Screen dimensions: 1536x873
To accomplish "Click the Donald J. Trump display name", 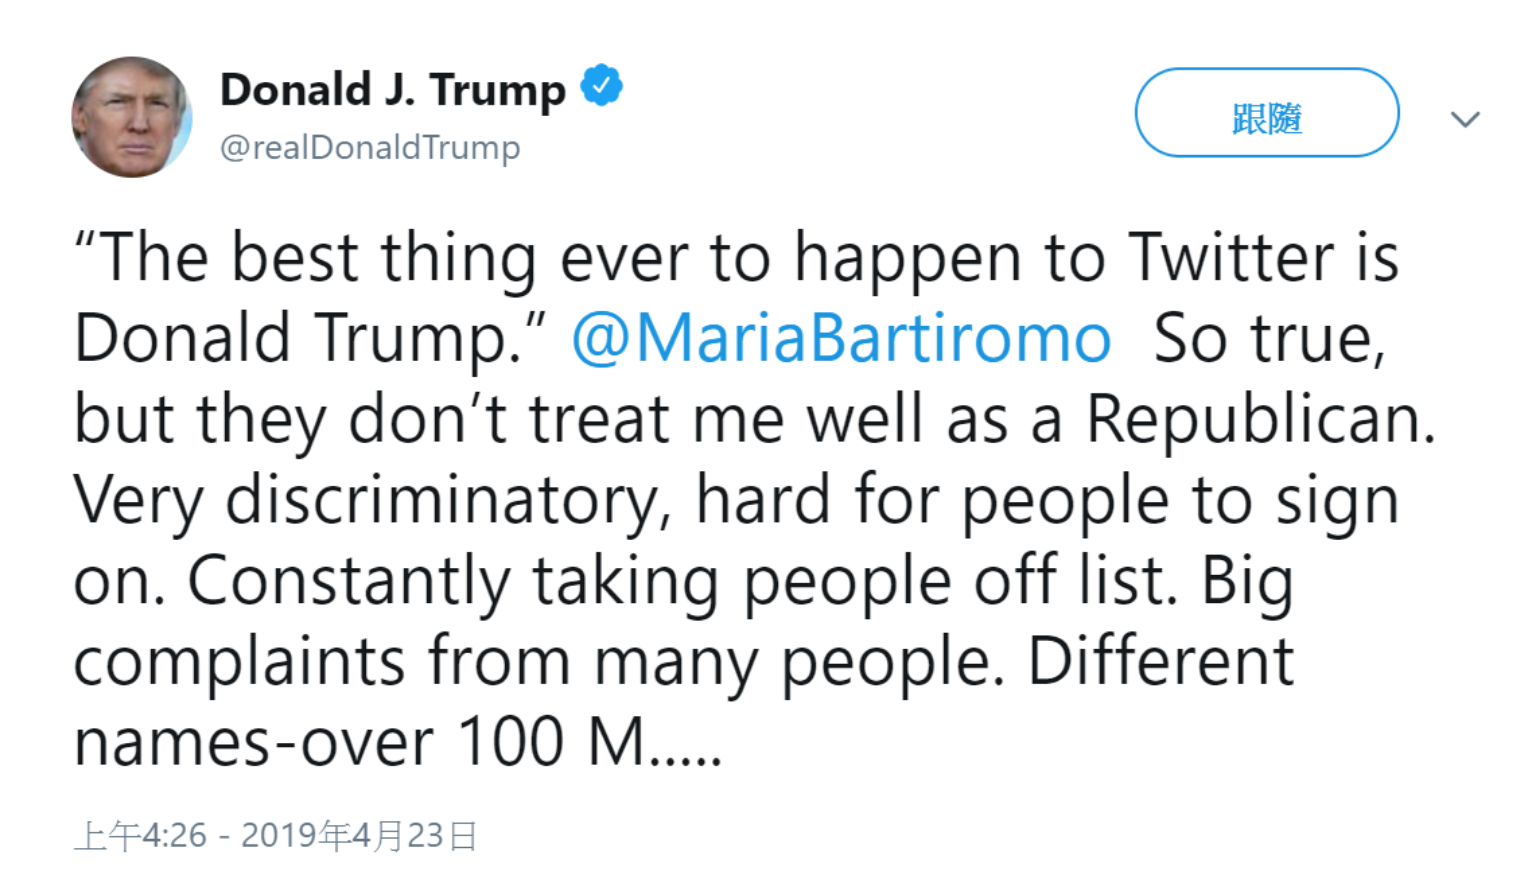I will pyautogui.click(x=392, y=90).
